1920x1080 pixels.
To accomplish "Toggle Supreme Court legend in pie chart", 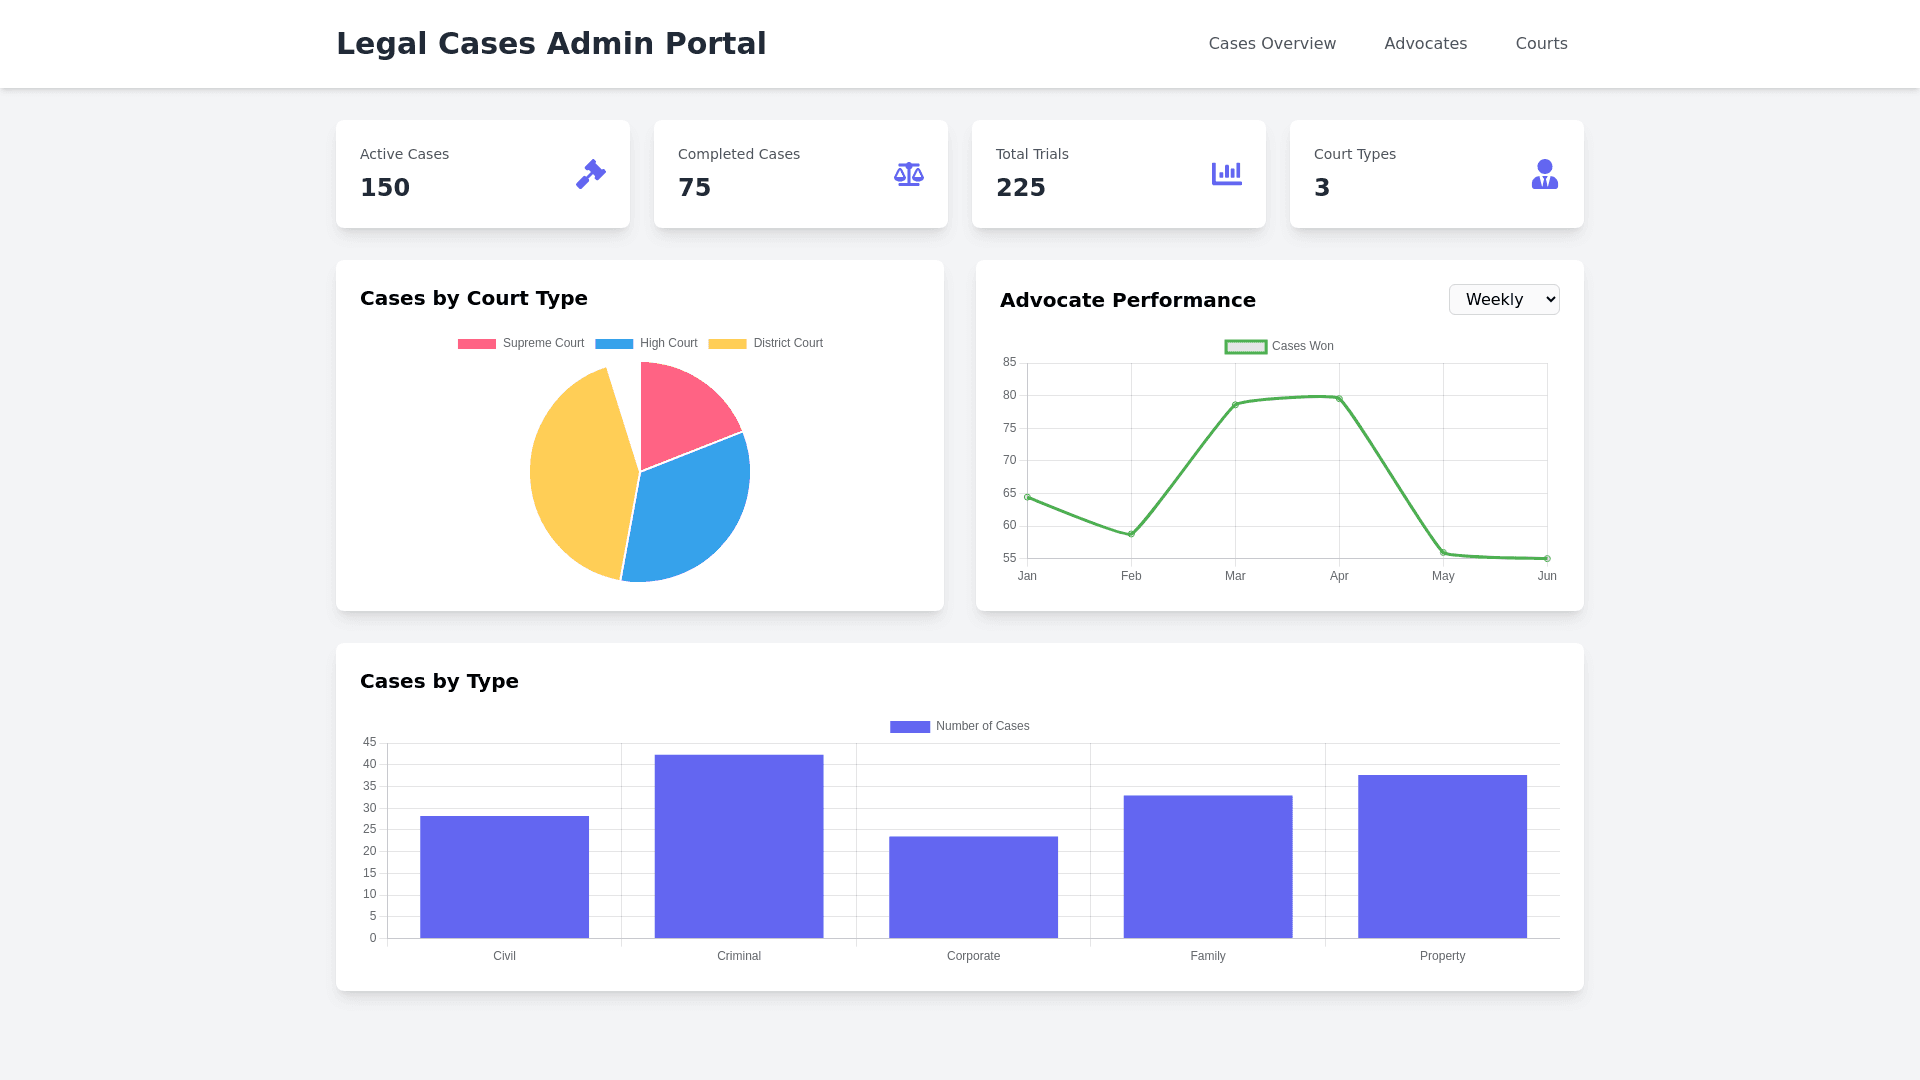I will point(520,343).
